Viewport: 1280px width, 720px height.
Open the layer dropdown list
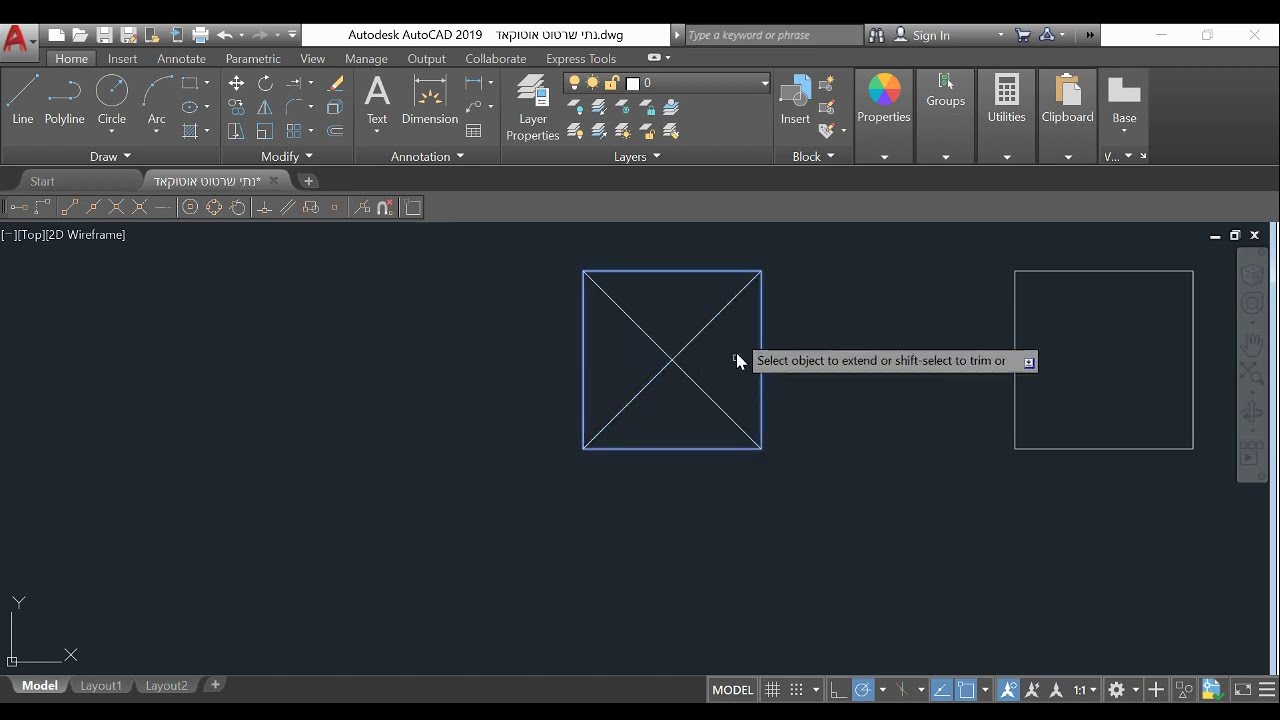[x=764, y=83]
